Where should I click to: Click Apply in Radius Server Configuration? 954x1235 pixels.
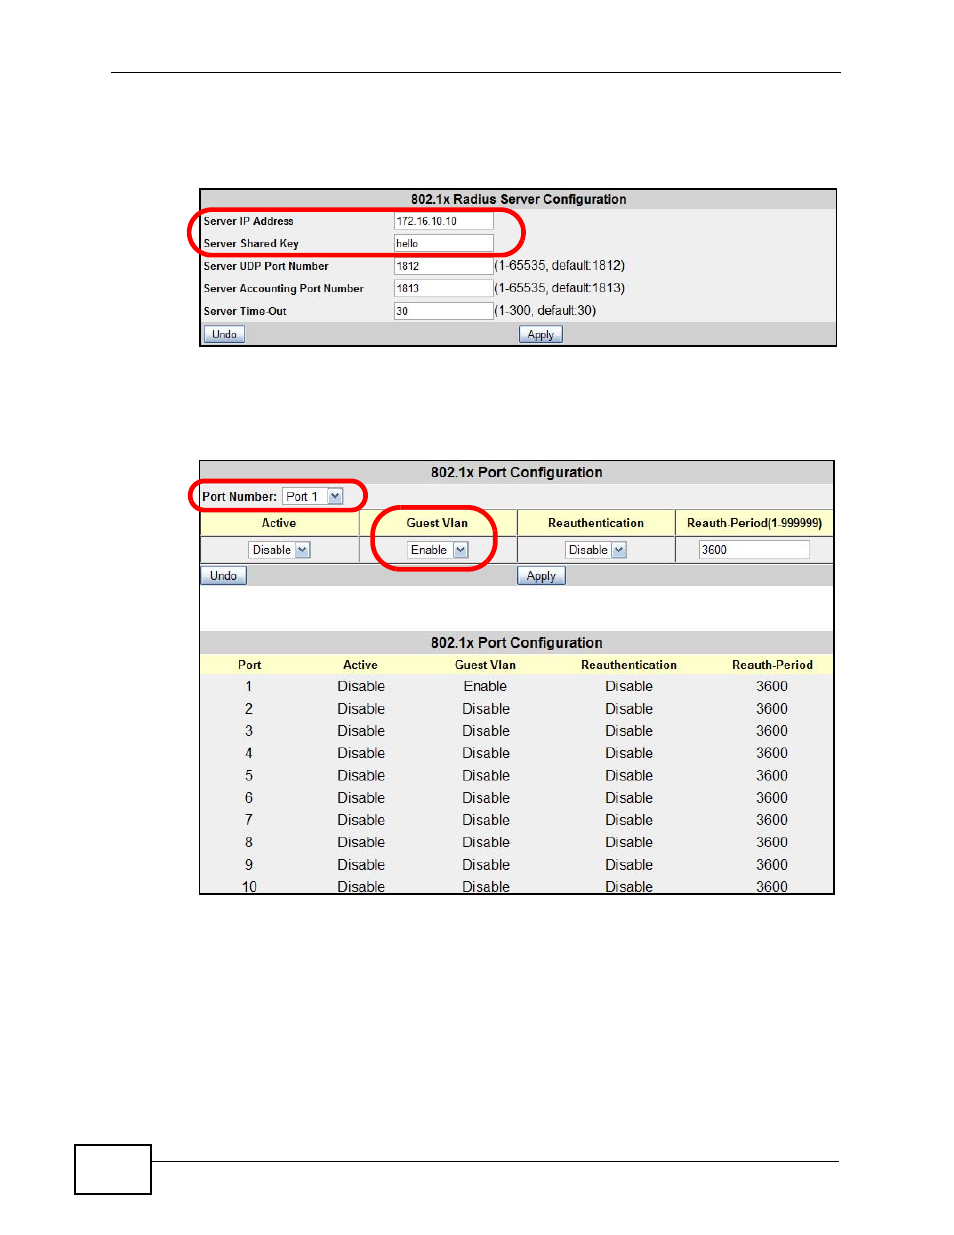pyautogui.click(x=540, y=334)
